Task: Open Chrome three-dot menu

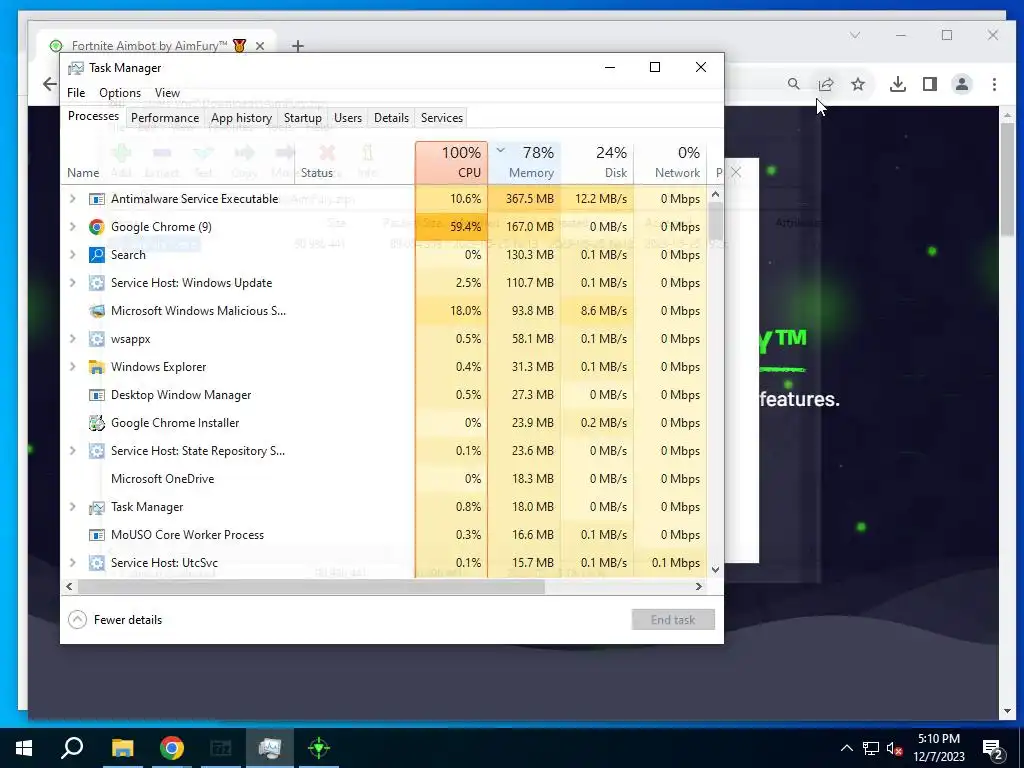Action: click(x=994, y=84)
